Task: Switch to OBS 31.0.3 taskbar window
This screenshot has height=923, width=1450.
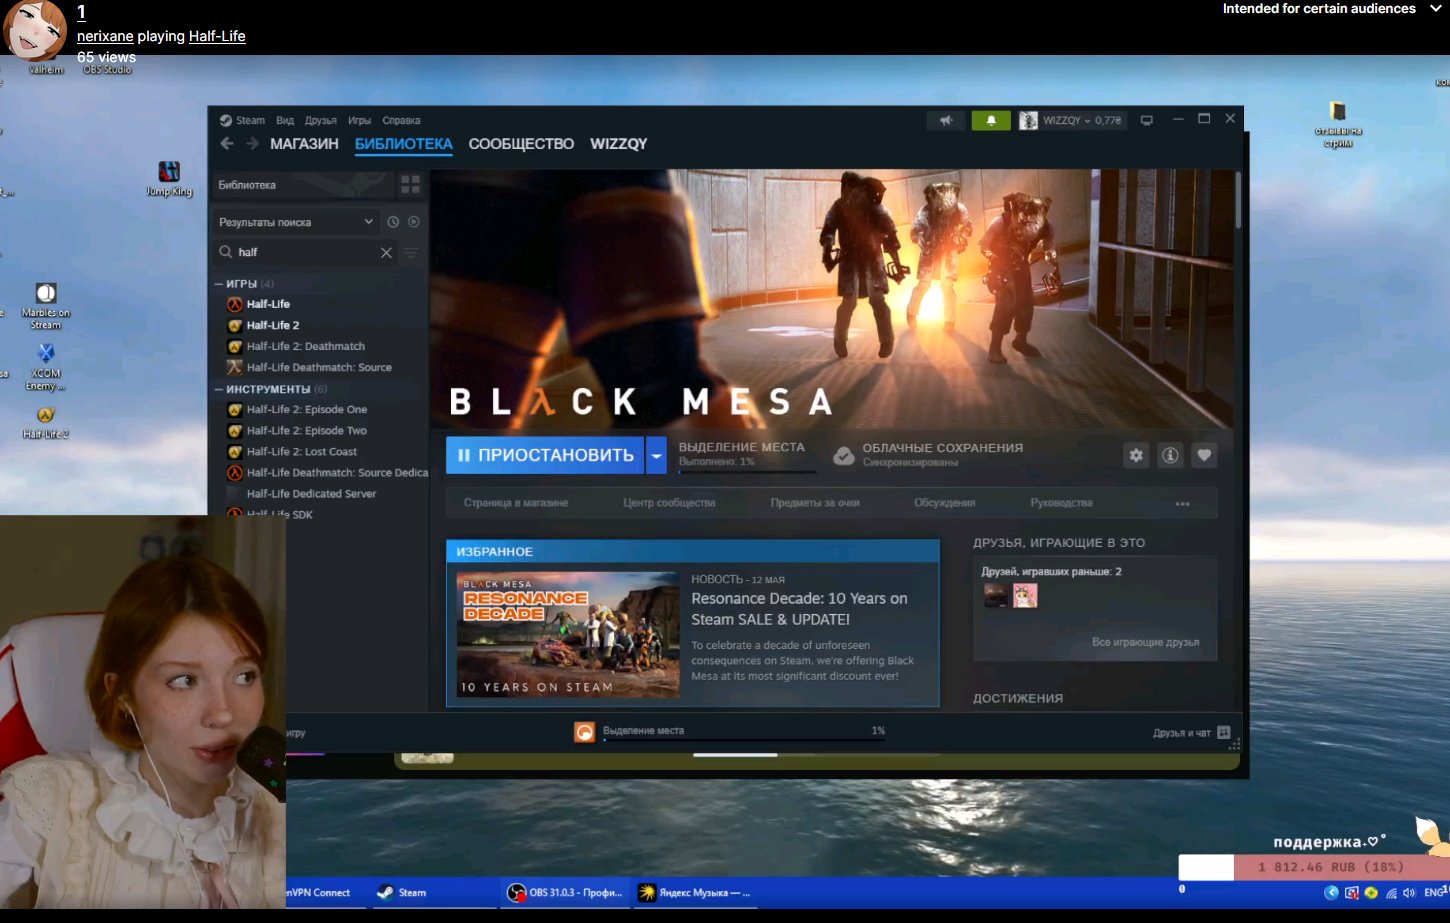Action: pyautogui.click(x=566, y=893)
